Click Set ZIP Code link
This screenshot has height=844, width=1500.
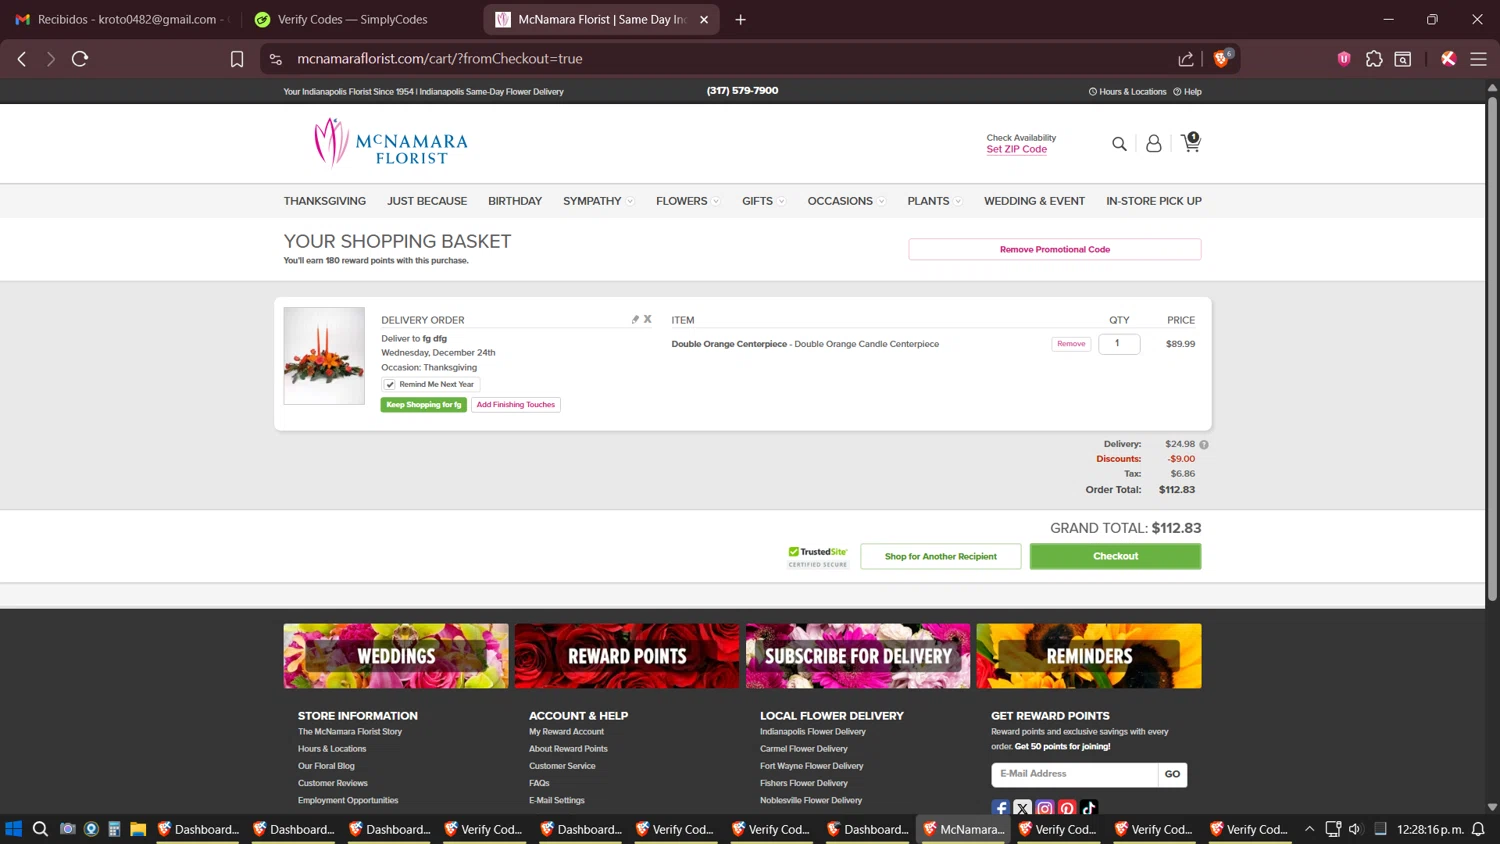tap(1016, 149)
